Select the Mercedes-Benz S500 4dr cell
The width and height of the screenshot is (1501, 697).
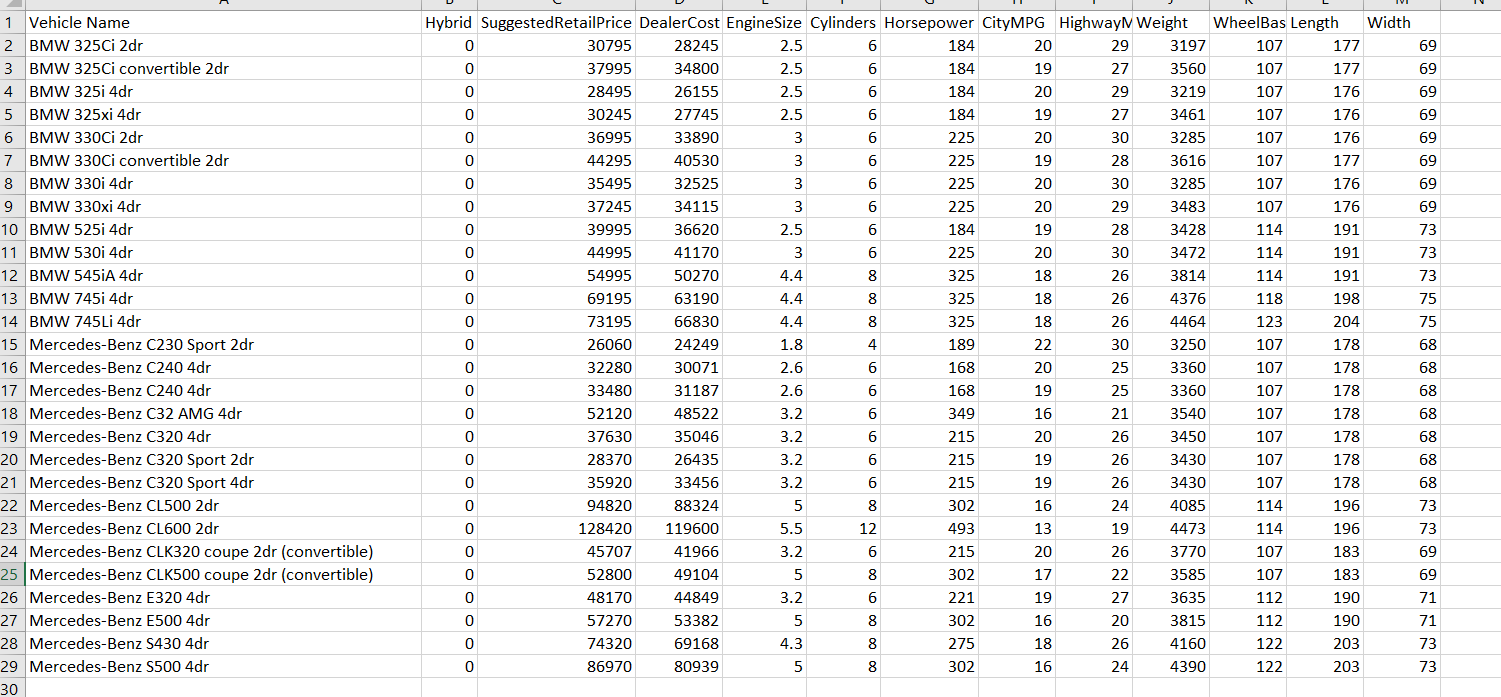pos(223,666)
